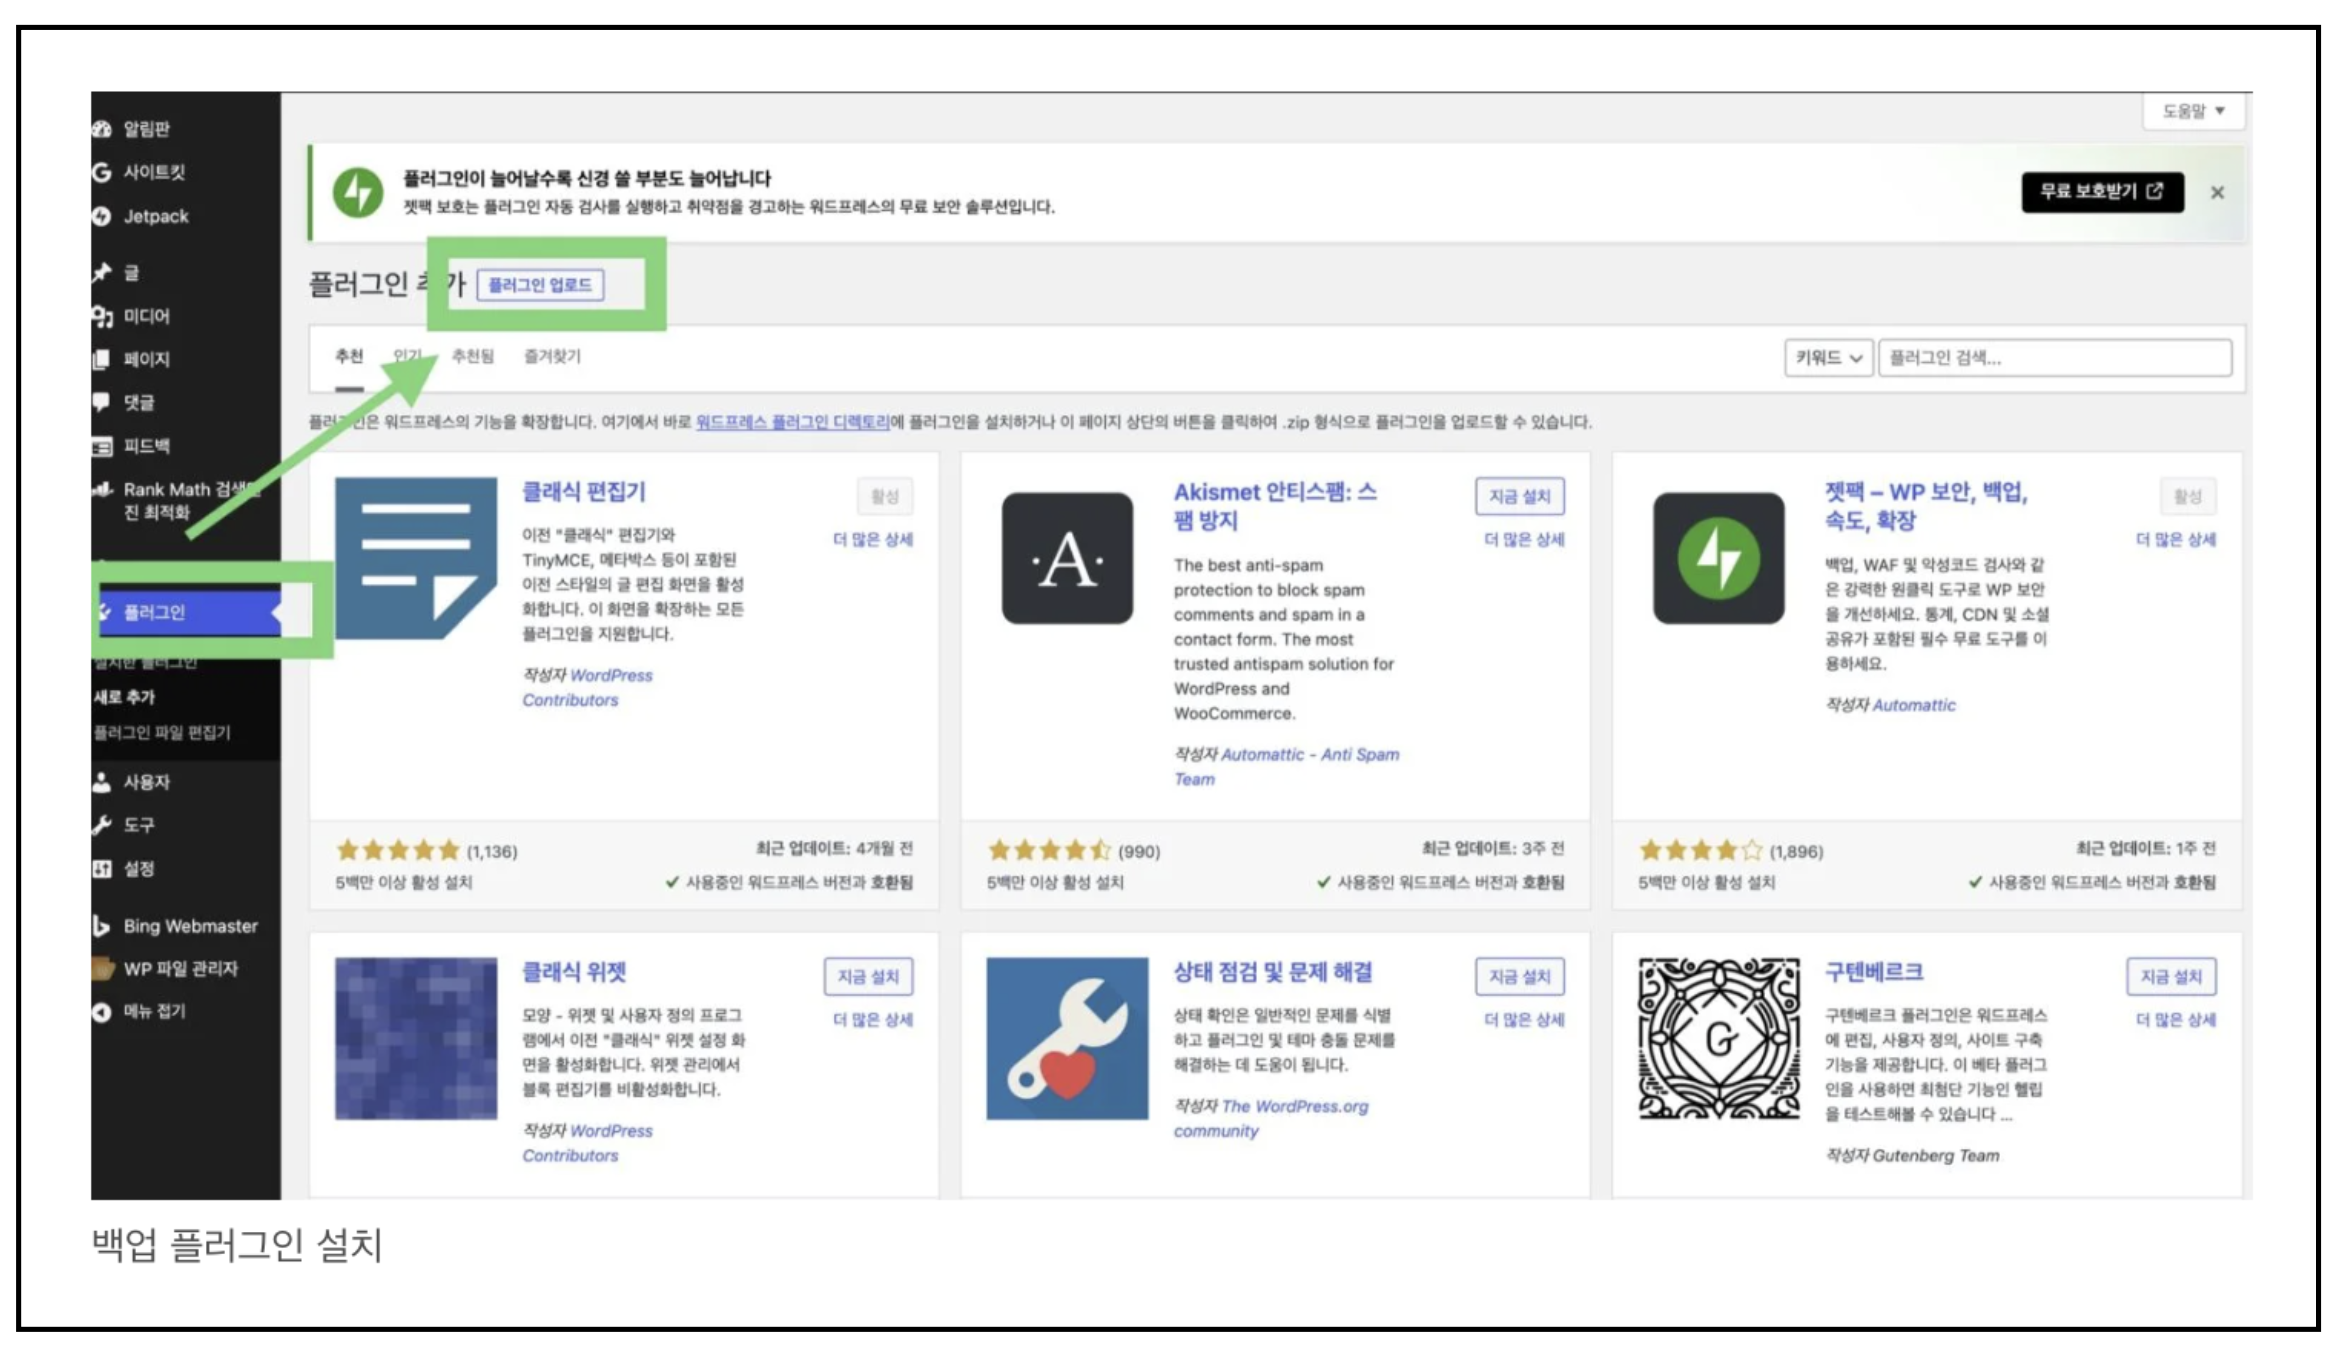Open the Site Kit Google icon menu
Screen dimensions: 2344x1346
point(101,172)
